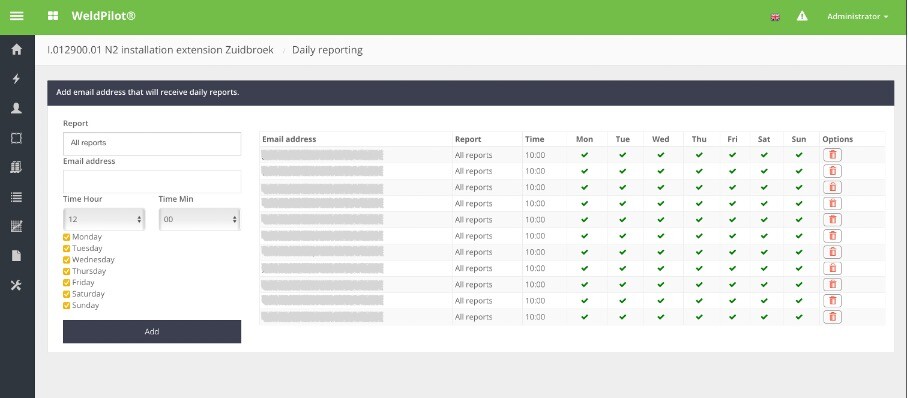
Task: Open the document sidebar icon
Action: point(17,255)
